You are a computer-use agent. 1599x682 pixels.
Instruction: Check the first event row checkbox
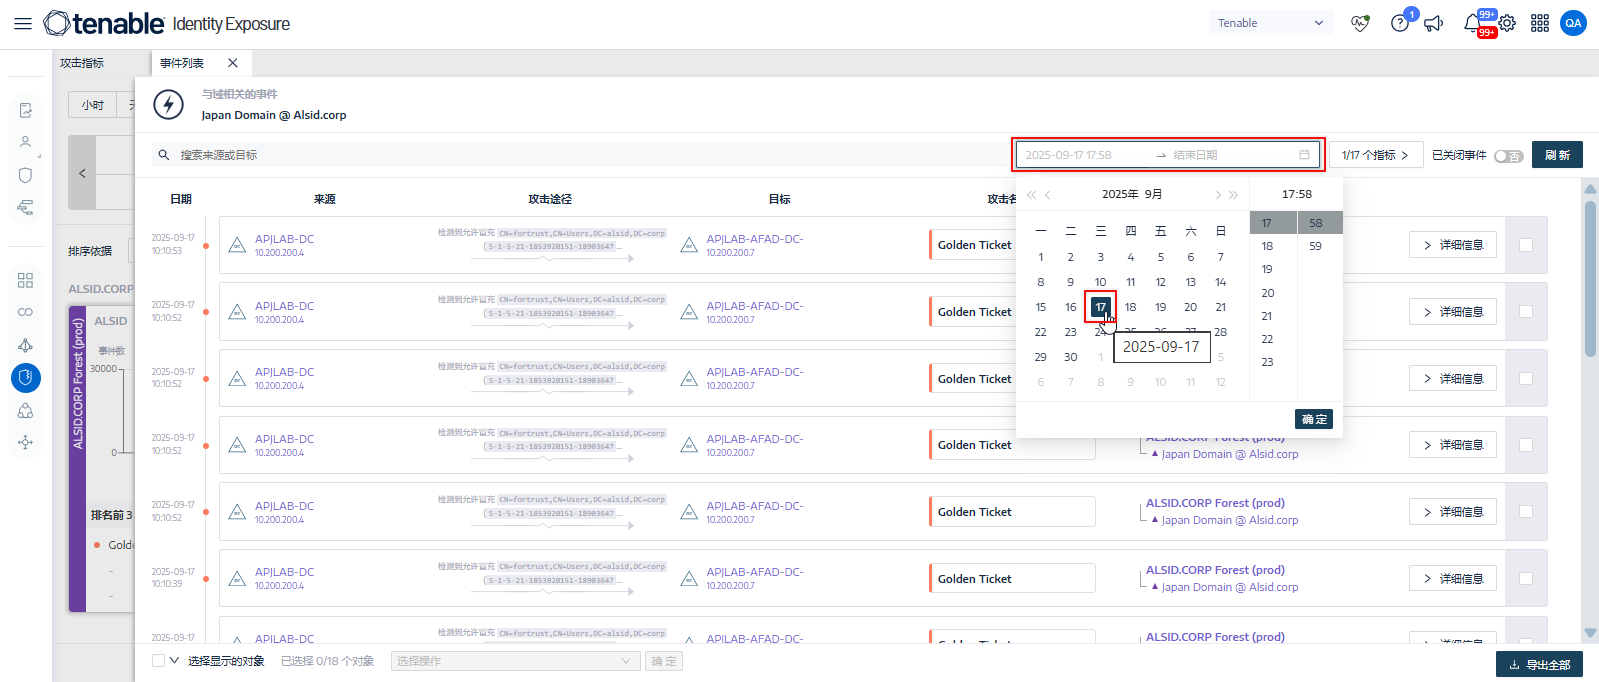(x=1526, y=245)
